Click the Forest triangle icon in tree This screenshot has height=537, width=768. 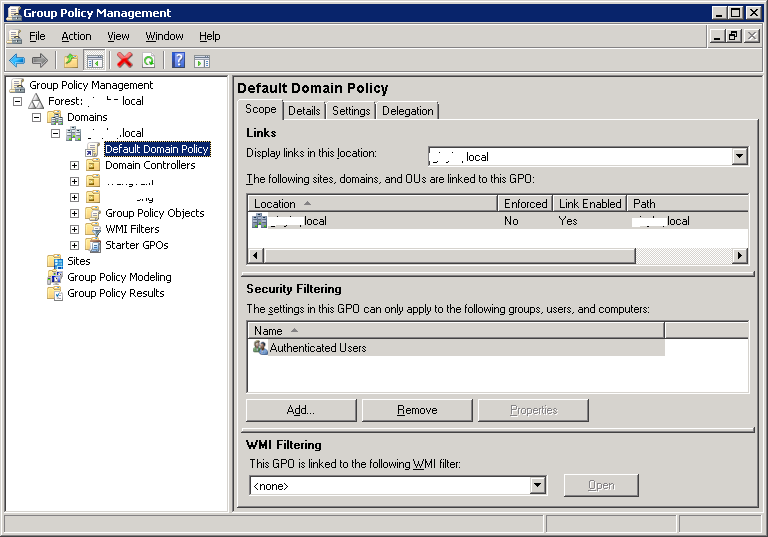[36, 101]
